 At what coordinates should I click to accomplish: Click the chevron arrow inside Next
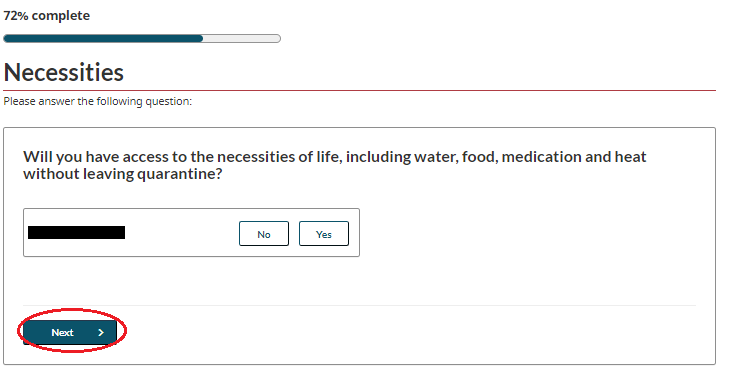(x=101, y=332)
